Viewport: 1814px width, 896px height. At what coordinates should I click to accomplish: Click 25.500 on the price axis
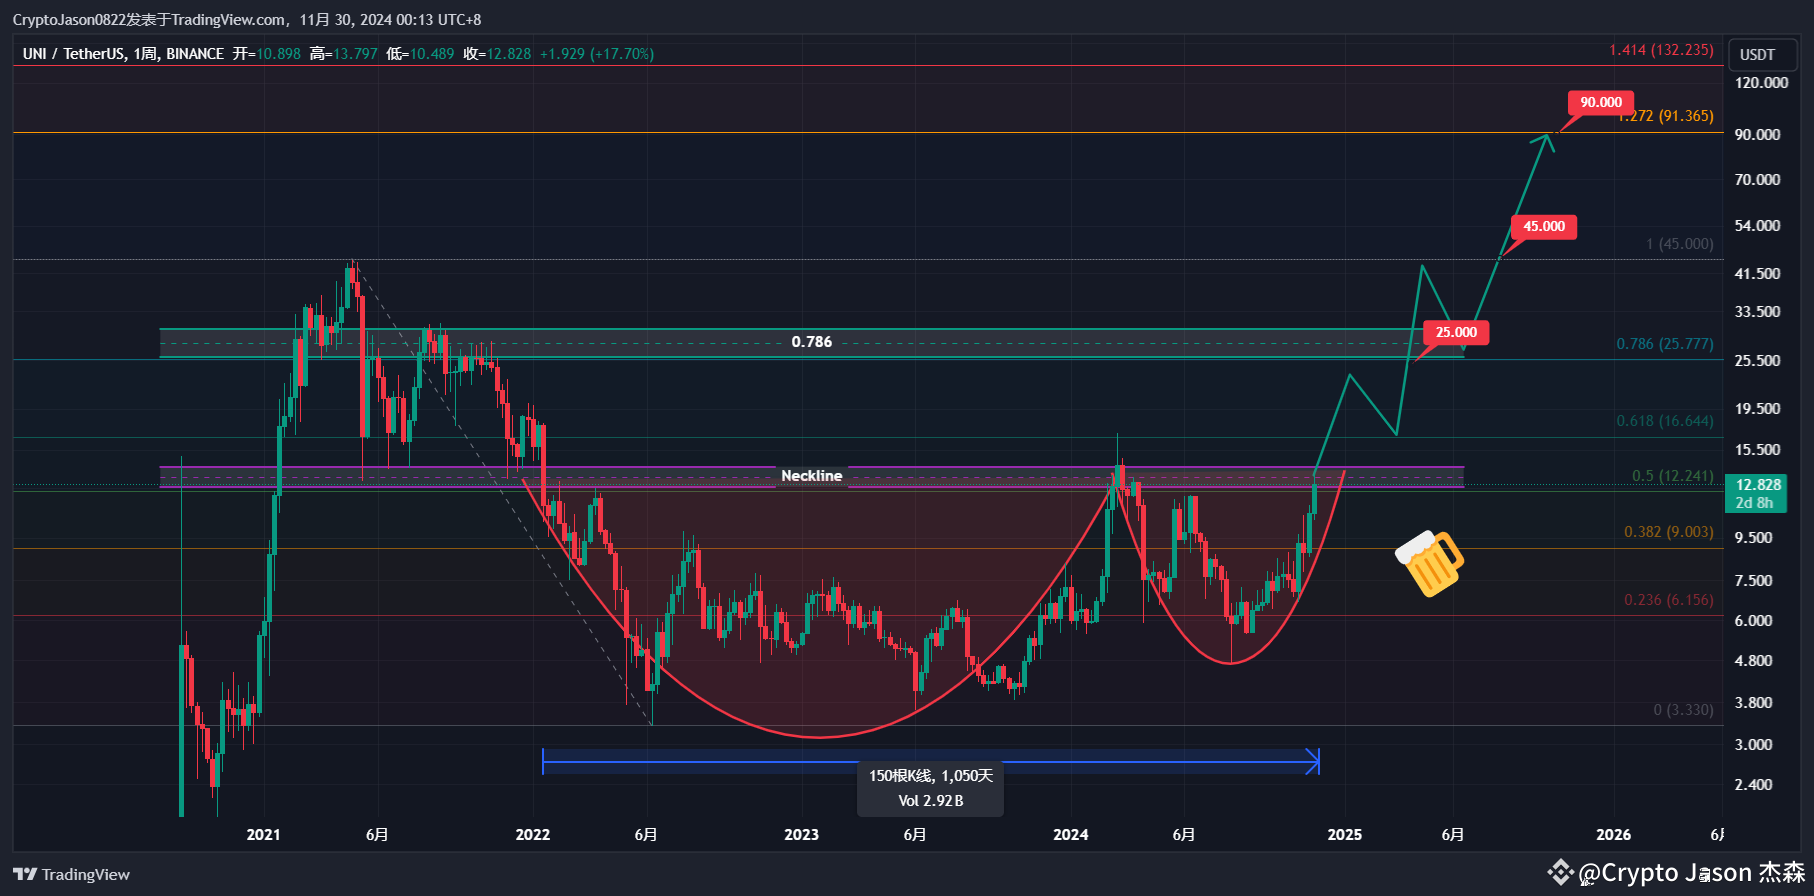point(1758,361)
